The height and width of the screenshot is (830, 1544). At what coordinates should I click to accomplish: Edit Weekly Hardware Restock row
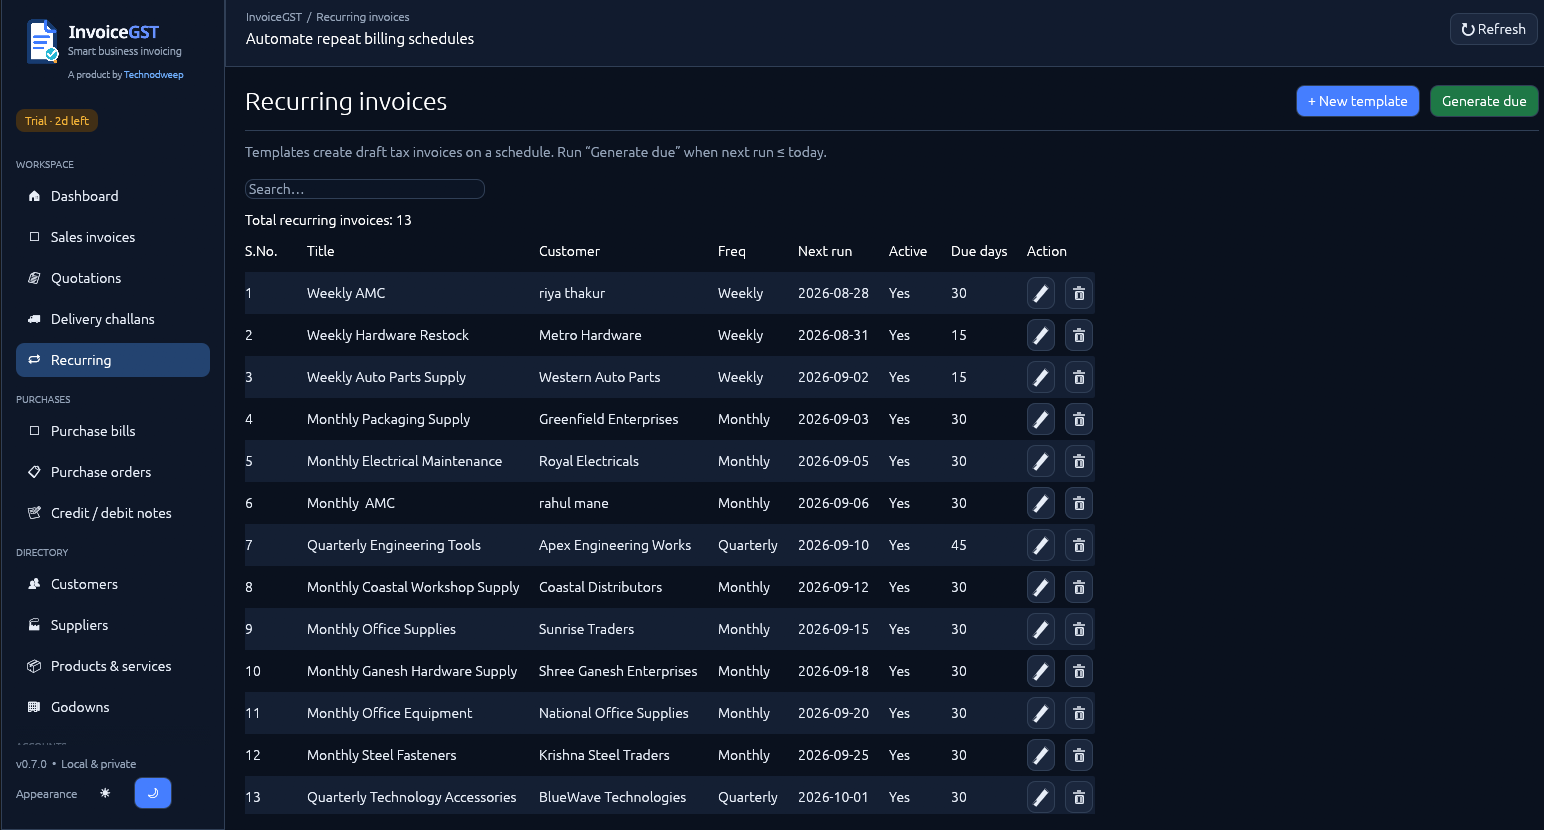(x=1041, y=335)
